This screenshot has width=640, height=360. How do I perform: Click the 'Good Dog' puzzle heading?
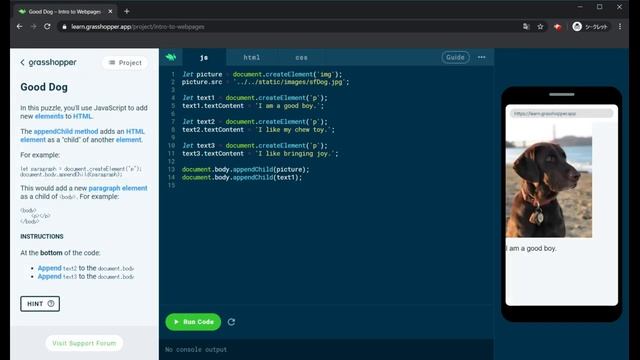pos(44,87)
